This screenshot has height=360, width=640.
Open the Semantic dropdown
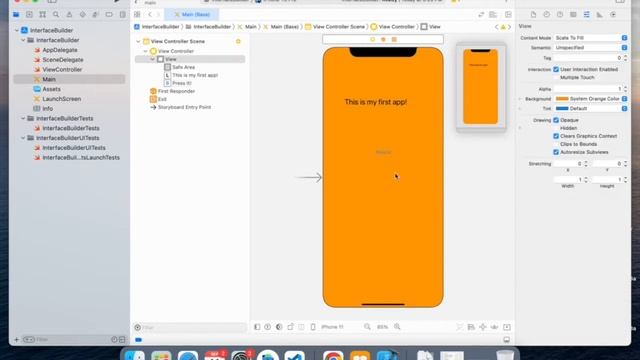pyautogui.click(x=590, y=48)
